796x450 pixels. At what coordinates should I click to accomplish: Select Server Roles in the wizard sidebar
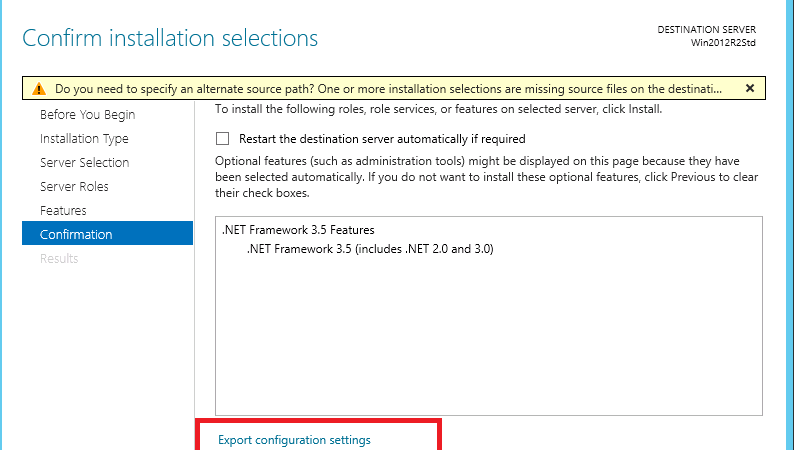74,186
